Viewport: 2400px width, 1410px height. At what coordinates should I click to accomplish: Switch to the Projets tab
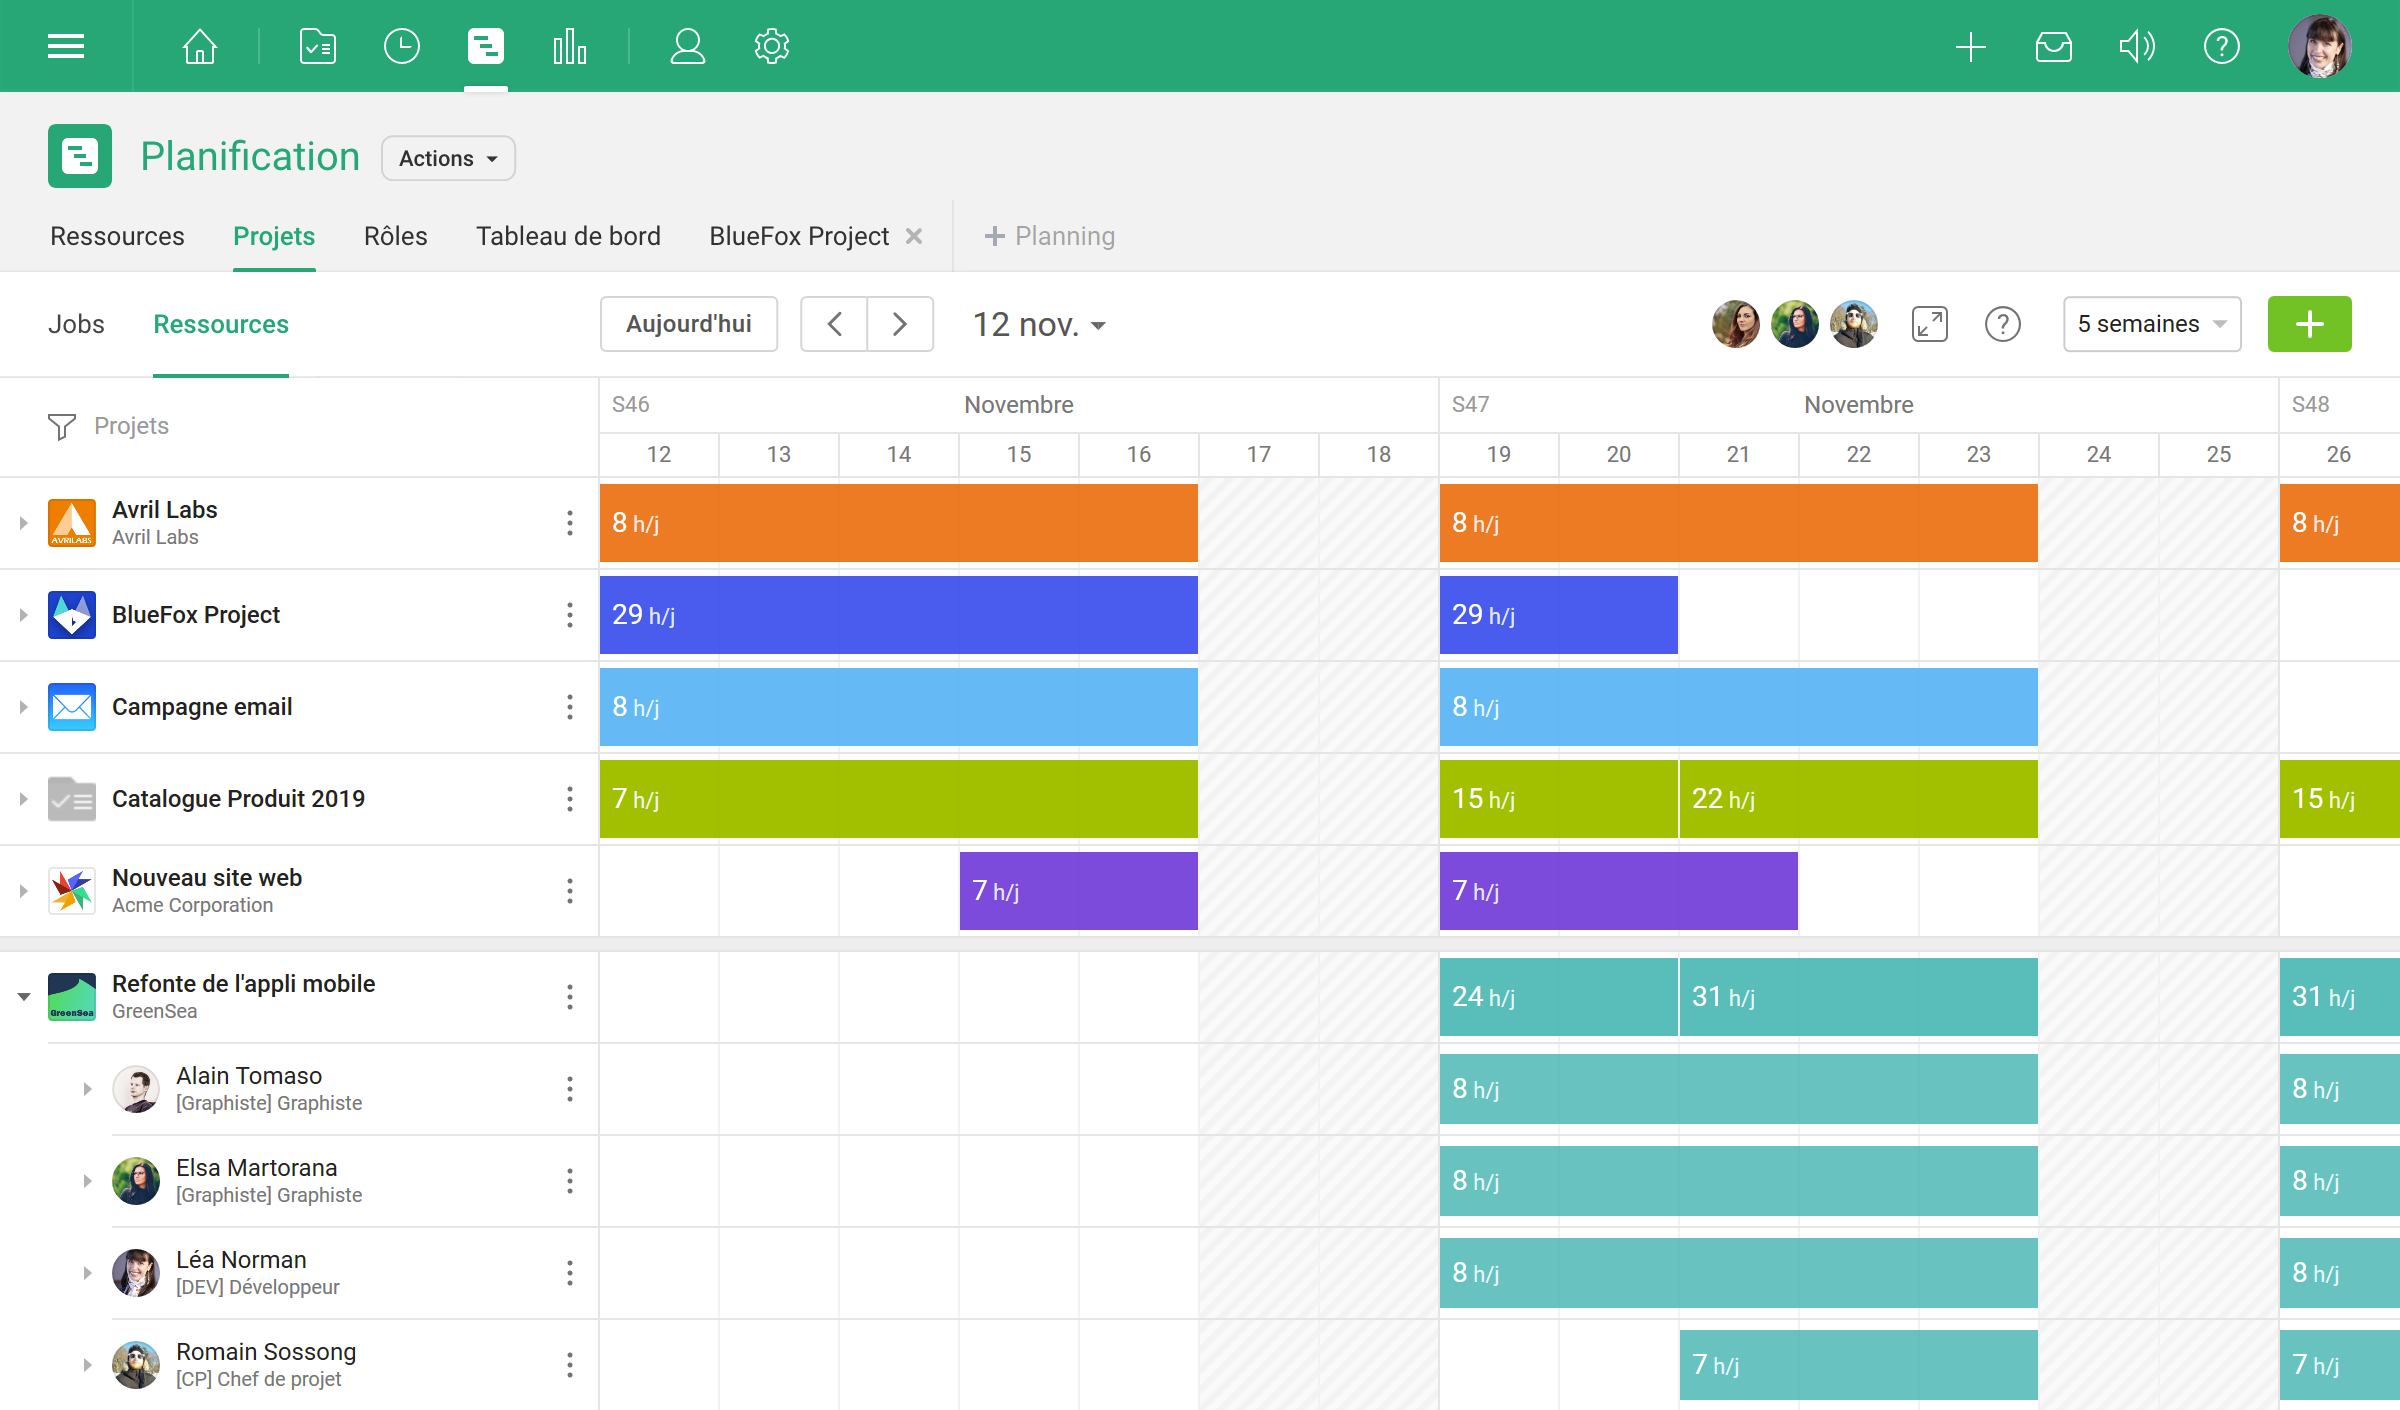point(274,236)
